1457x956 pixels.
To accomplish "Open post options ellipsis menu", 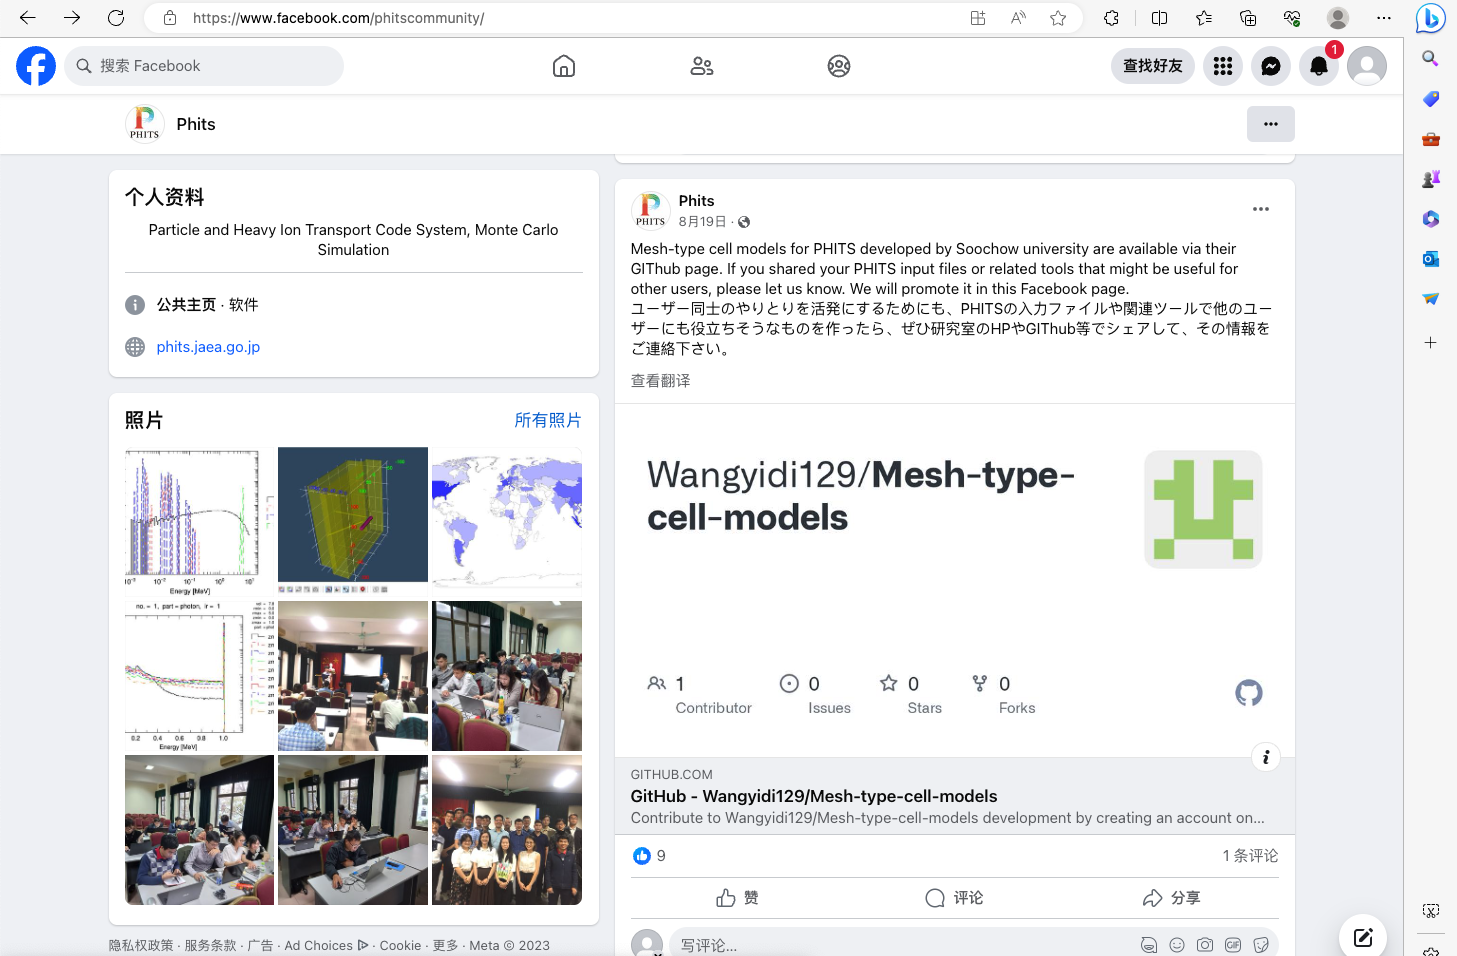I will pyautogui.click(x=1260, y=209).
